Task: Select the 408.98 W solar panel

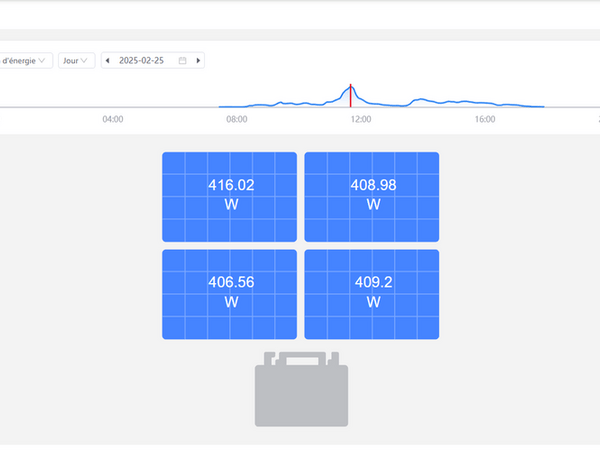Action: point(372,196)
